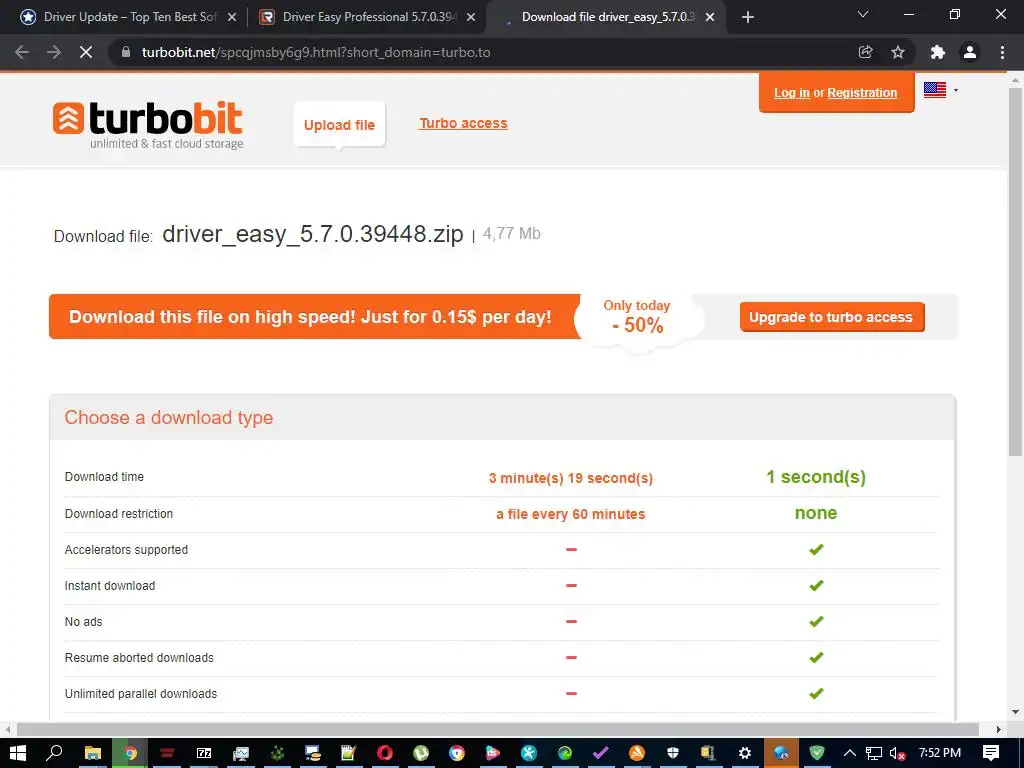Screen dimensions: 1024x768
Task: Open the notification center icon
Action: (x=991, y=753)
